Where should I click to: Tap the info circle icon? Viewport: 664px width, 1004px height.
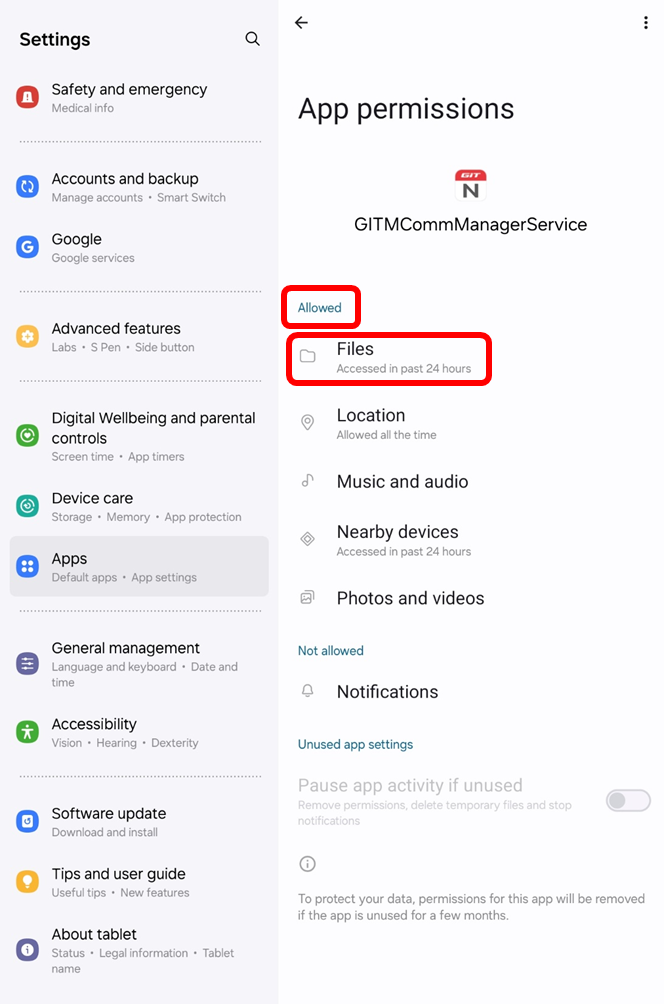(x=307, y=864)
